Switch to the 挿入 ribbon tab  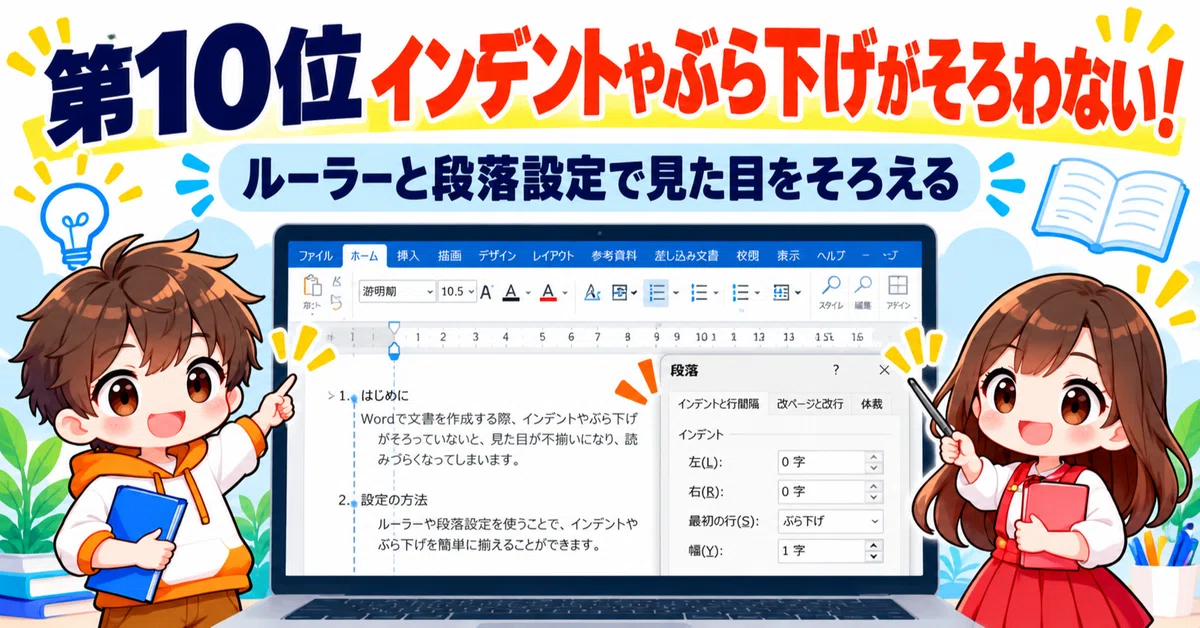coord(408,255)
